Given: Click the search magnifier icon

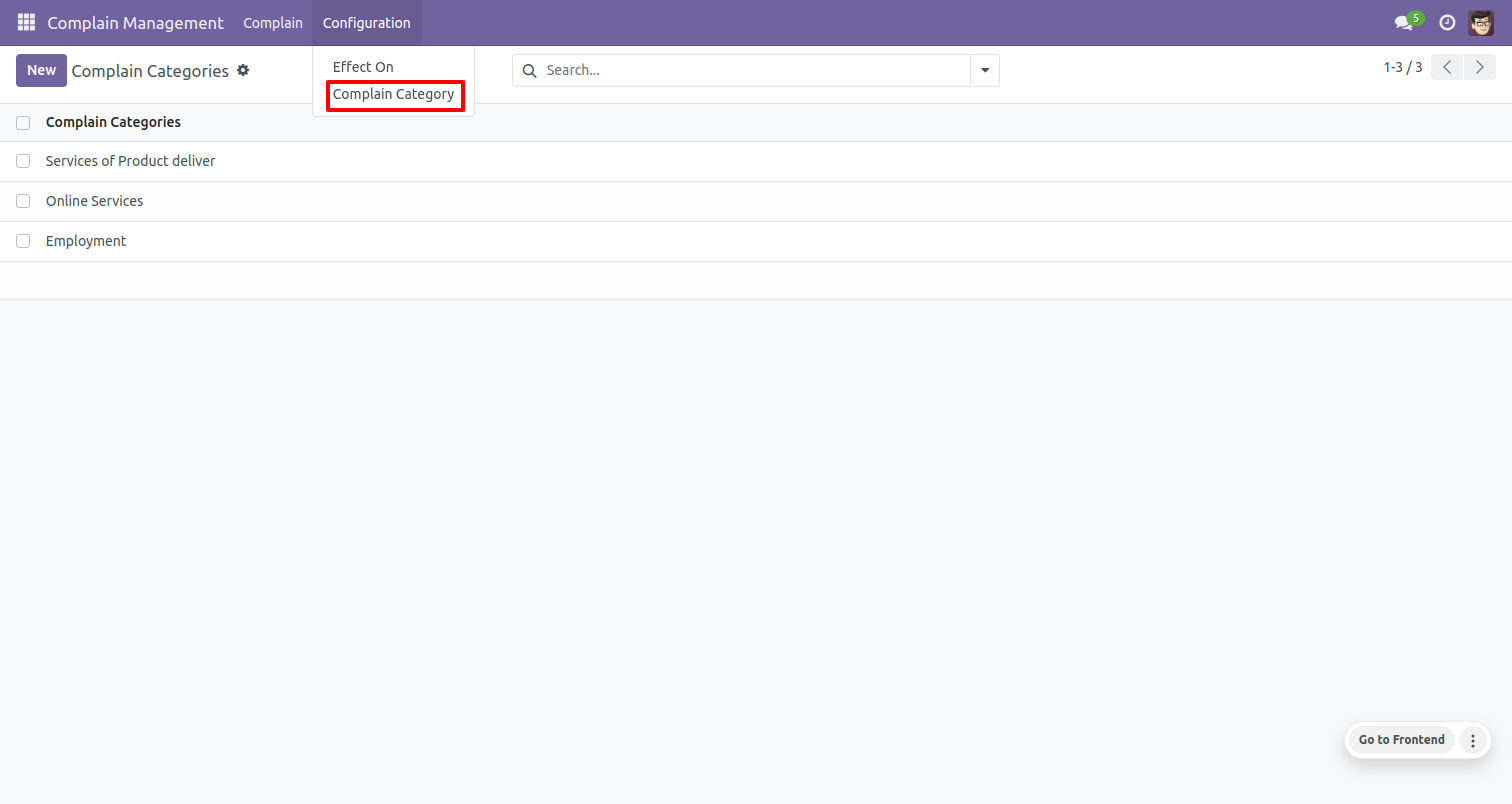Looking at the screenshot, I should (x=530, y=71).
